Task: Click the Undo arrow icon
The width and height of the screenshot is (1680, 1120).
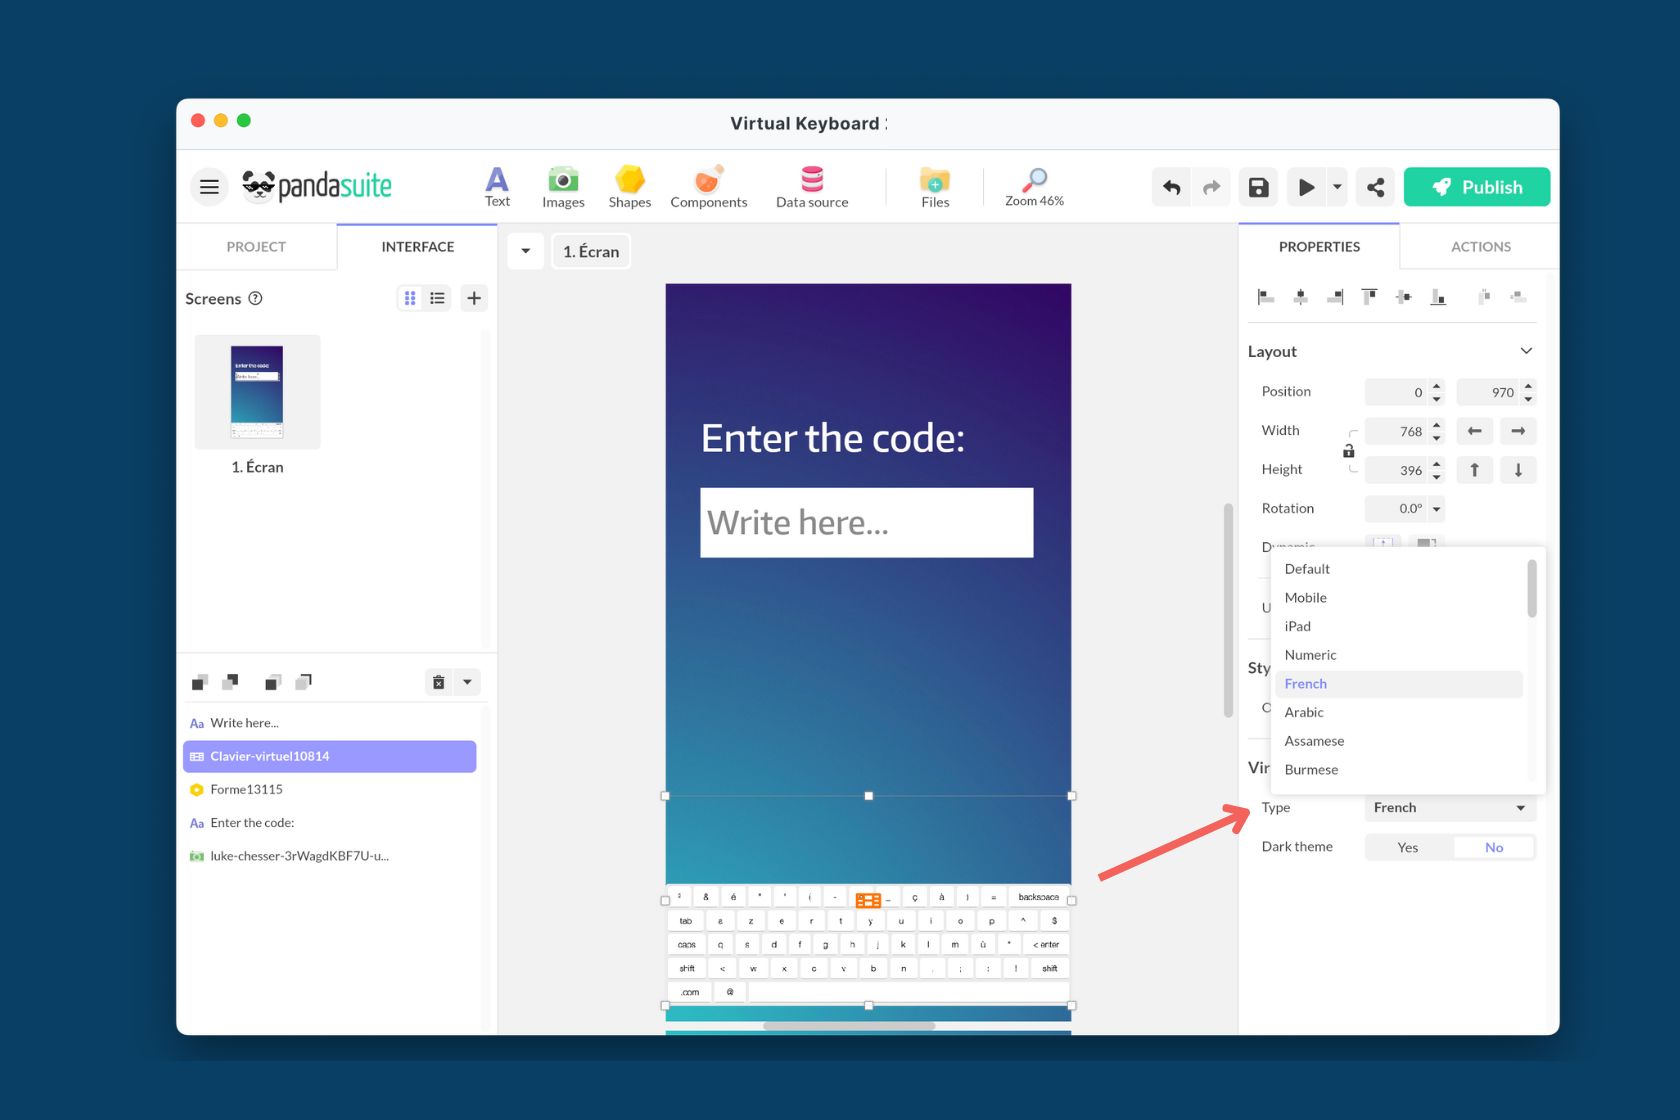Action: [1172, 187]
